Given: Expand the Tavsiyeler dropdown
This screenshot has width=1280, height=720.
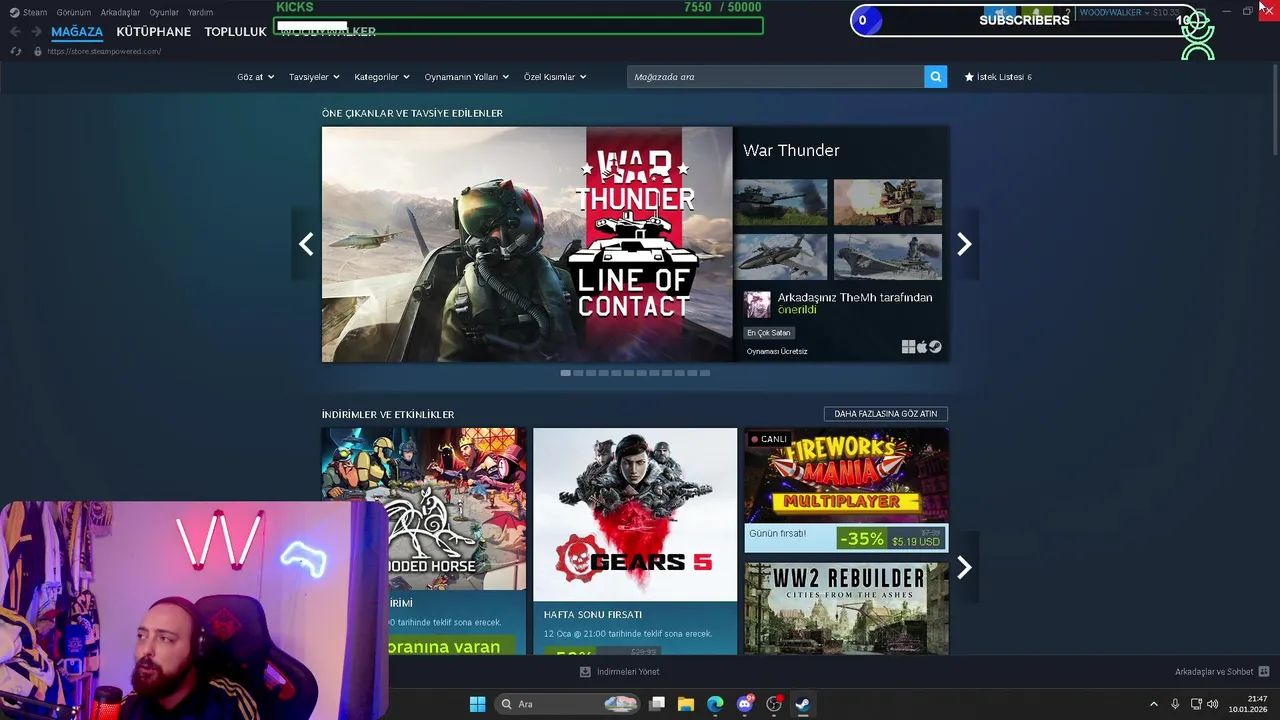Looking at the screenshot, I should pyautogui.click(x=314, y=77).
